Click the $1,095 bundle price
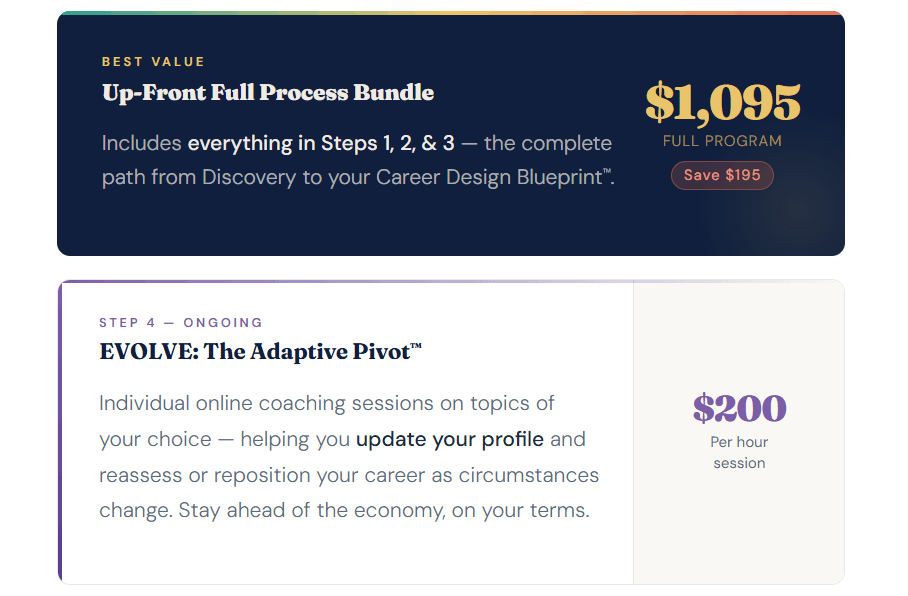The image size is (908, 596). [722, 102]
